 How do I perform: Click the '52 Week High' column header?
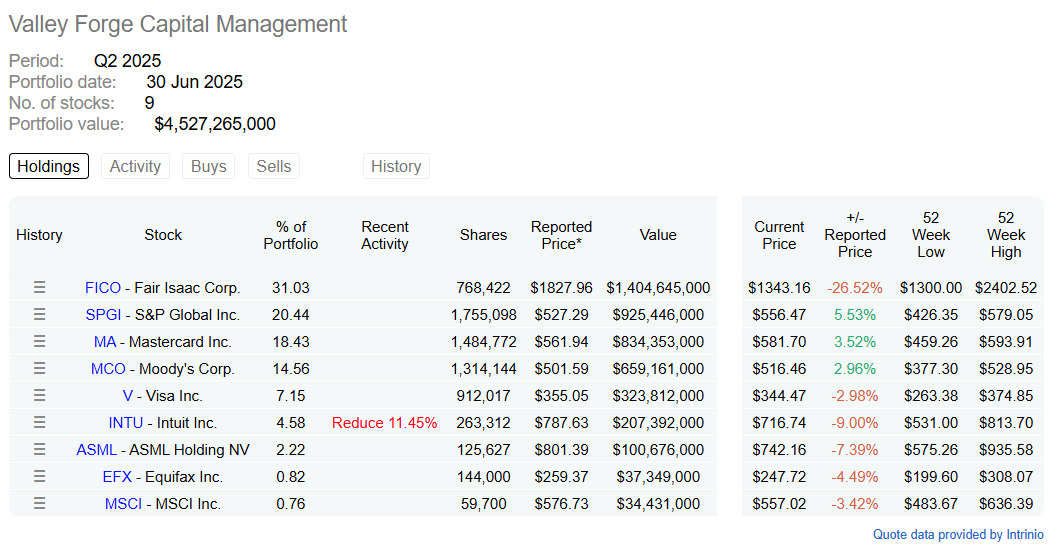click(1006, 235)
